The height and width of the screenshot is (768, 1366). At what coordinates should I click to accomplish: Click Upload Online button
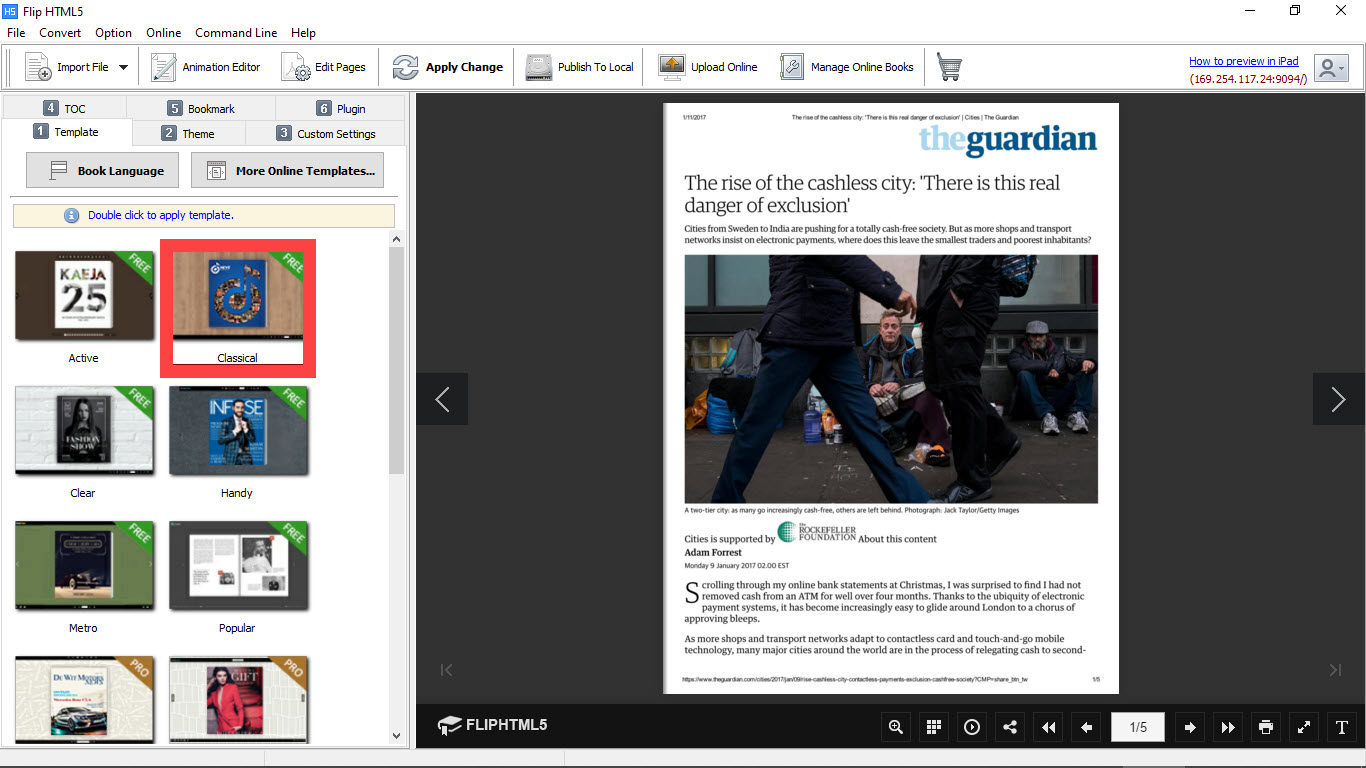708,67
